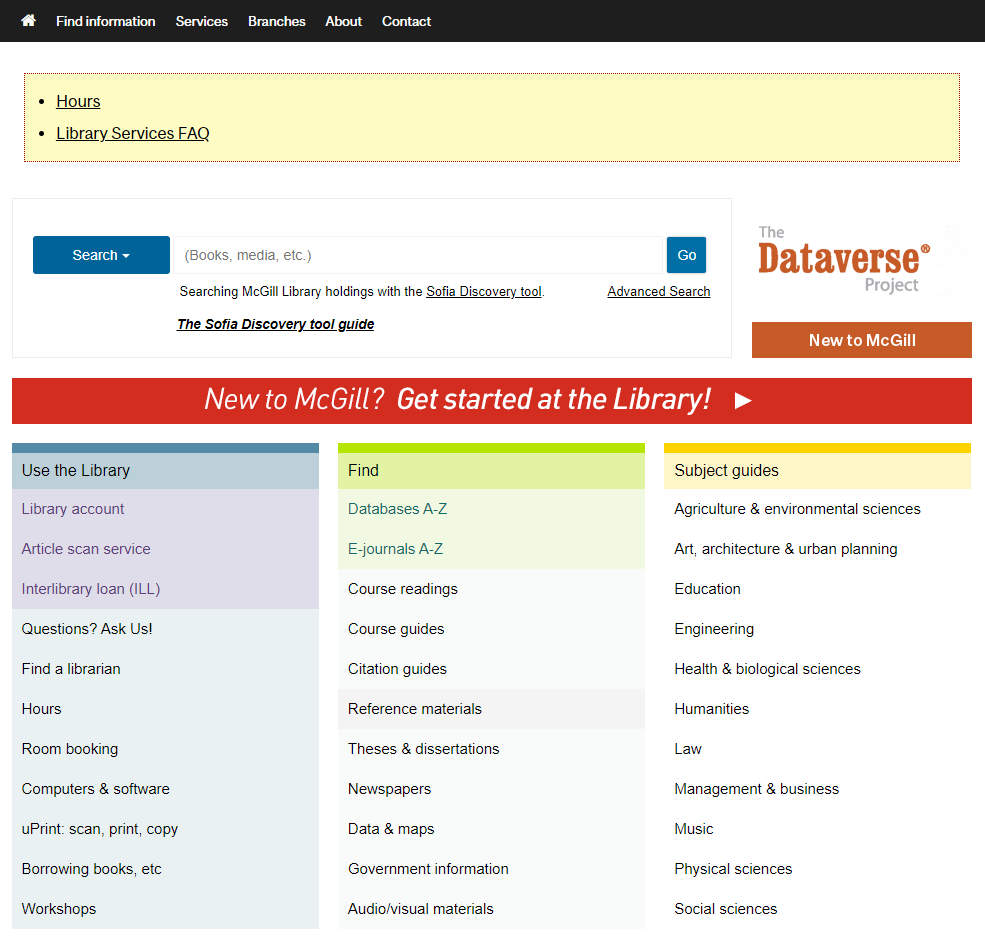Open the Room booking link

click(x=70, y=749)
